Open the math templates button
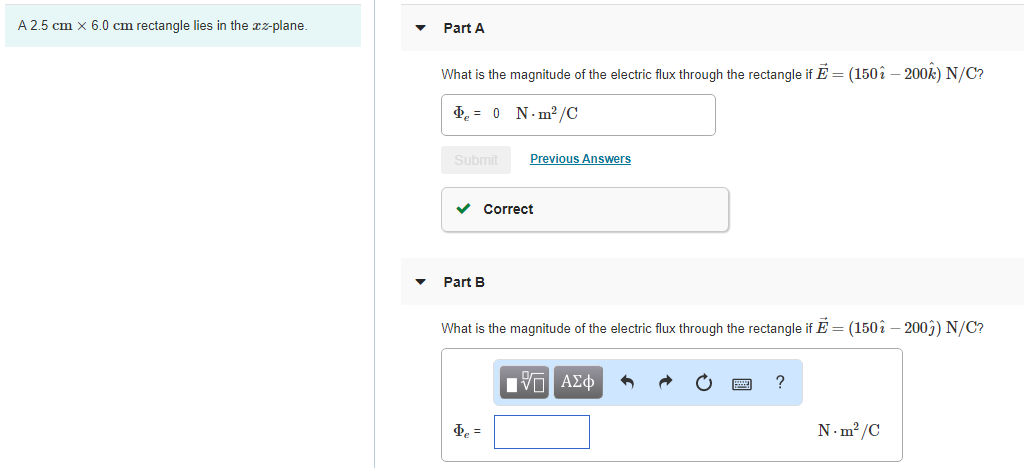 (526, 382)
